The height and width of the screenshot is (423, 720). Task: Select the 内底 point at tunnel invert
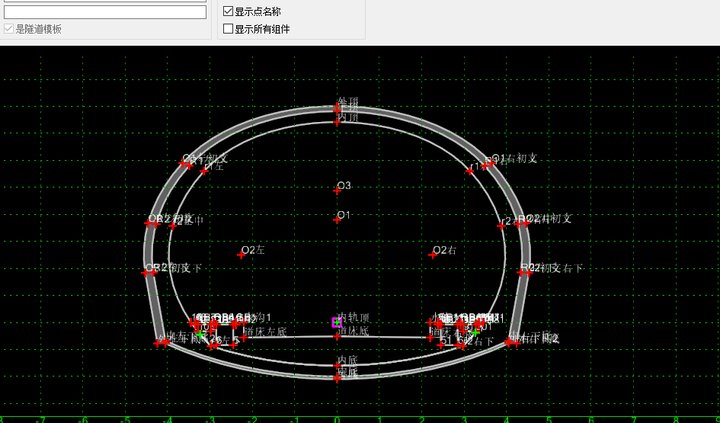[x=337, y=364]
